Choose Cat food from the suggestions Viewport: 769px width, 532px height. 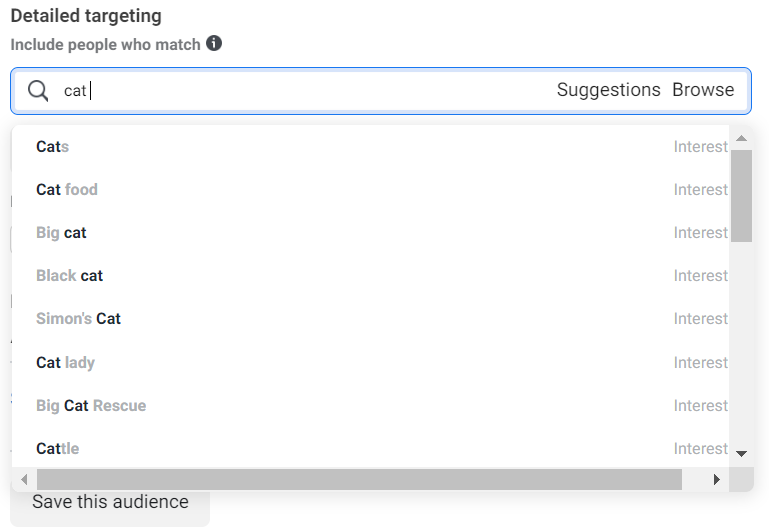[x=67, y=190]
